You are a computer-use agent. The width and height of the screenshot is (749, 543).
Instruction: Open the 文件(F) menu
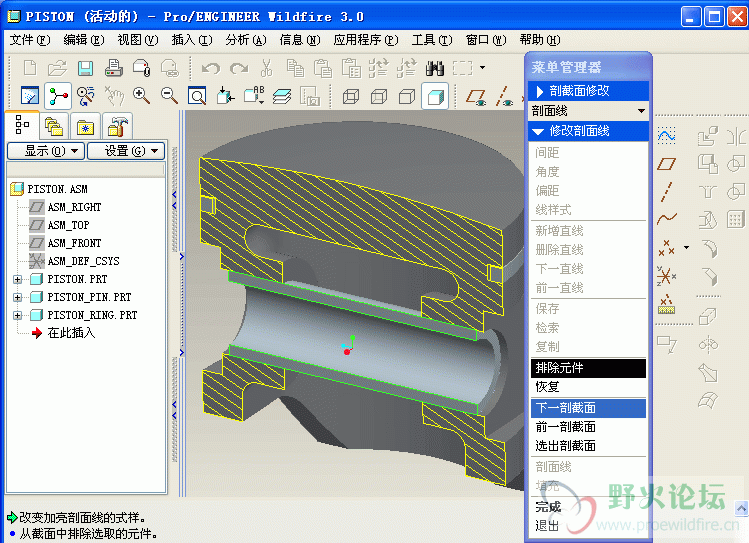30,40
